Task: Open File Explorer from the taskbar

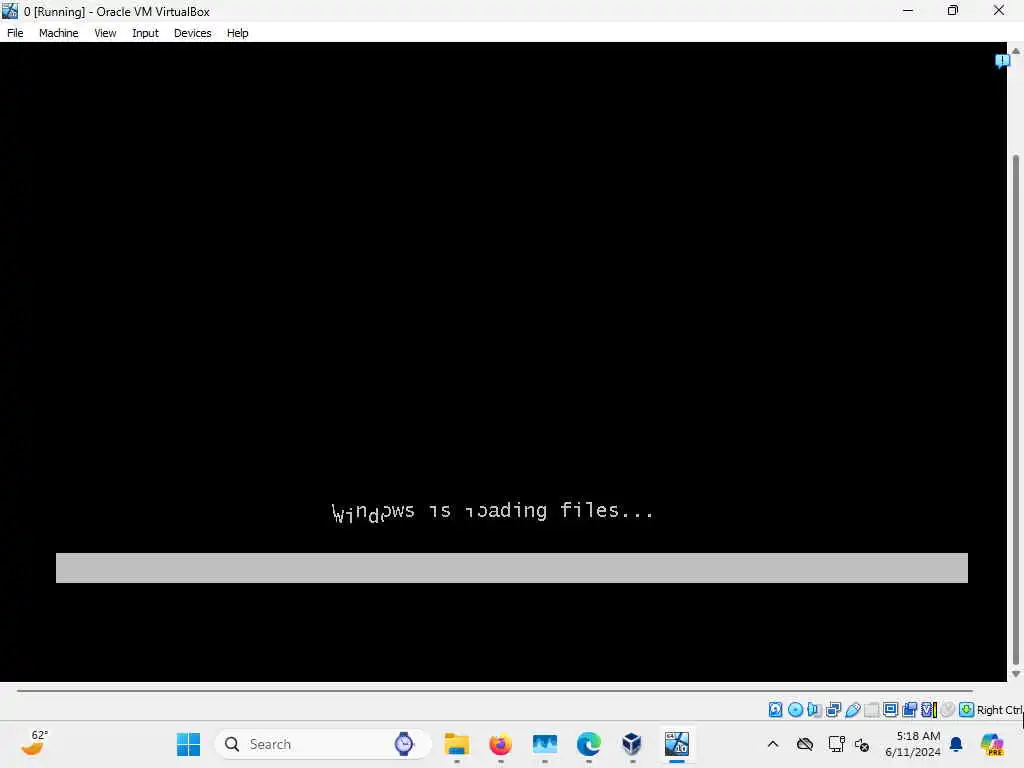Action: (x=456, y=744)
